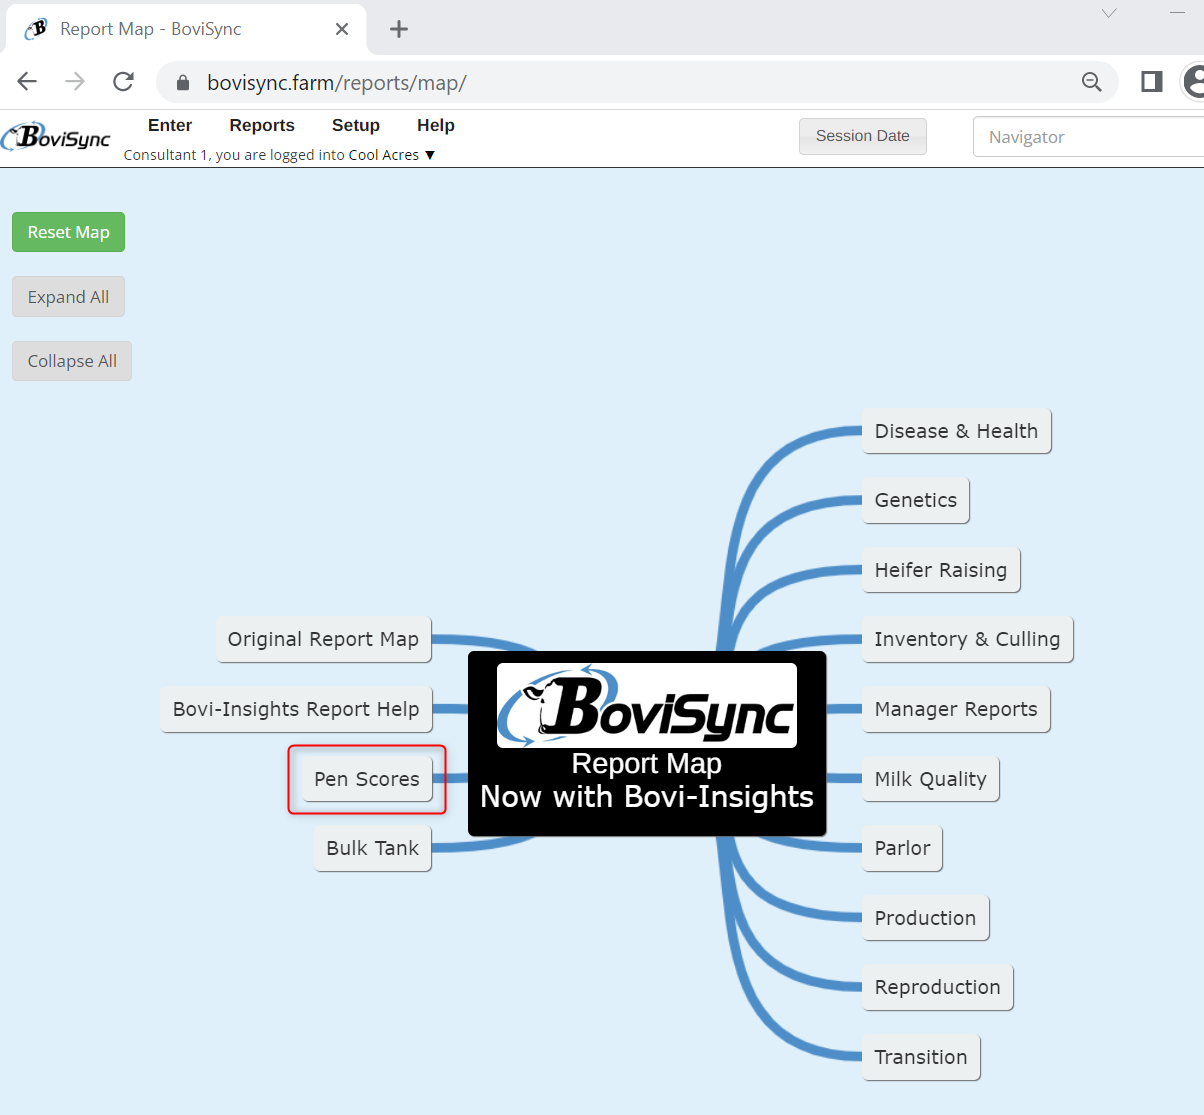The image size is (1204, 1115).
Task: Click the Reset Map button
Action: click(69, 232)
